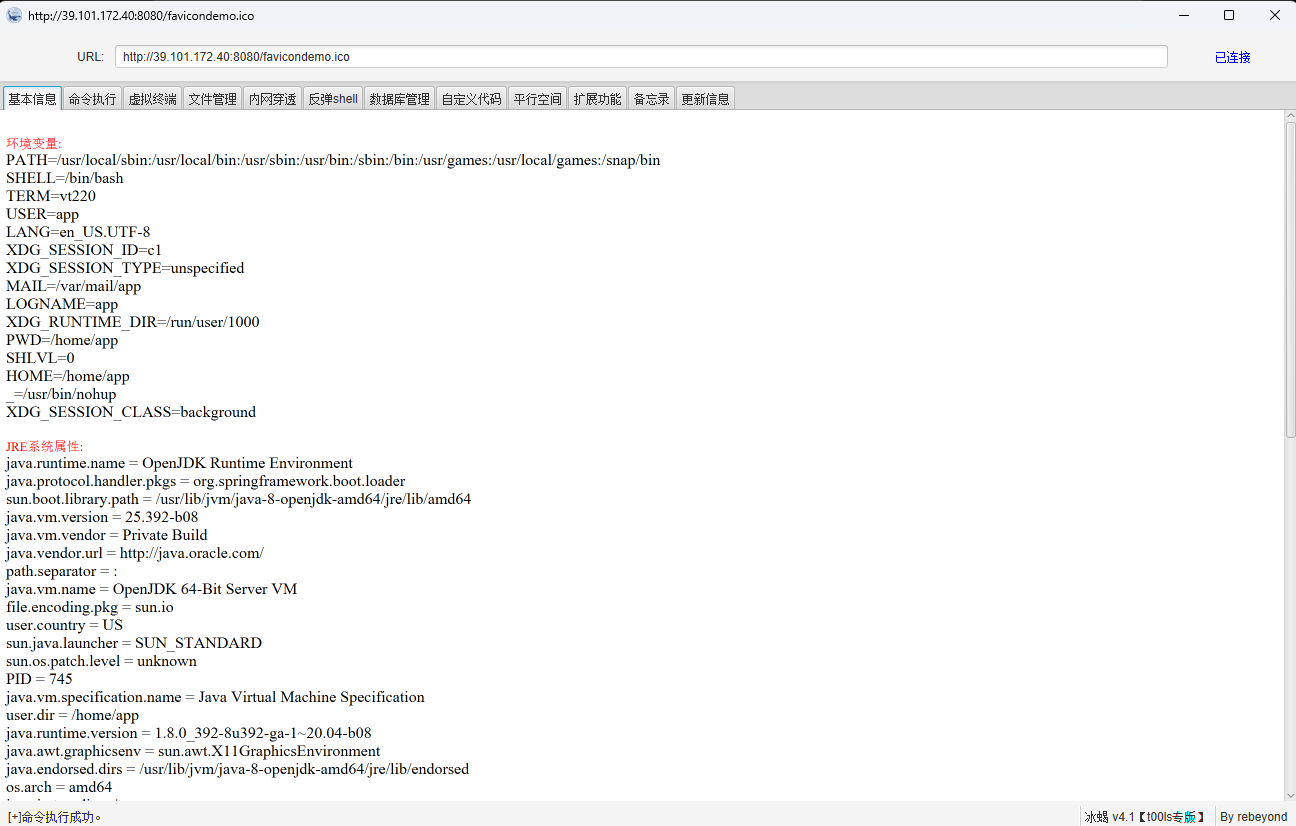Click the _=/usr/bin/nohup line

(x=61, y=394)
